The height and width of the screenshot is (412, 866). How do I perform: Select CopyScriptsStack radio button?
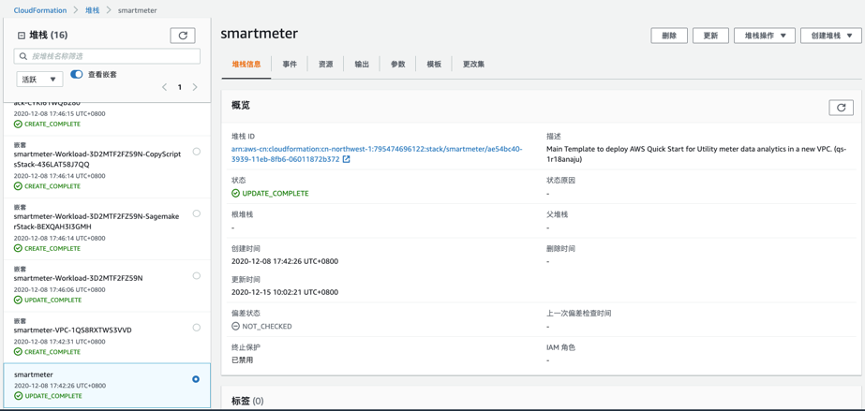point(197,151)
